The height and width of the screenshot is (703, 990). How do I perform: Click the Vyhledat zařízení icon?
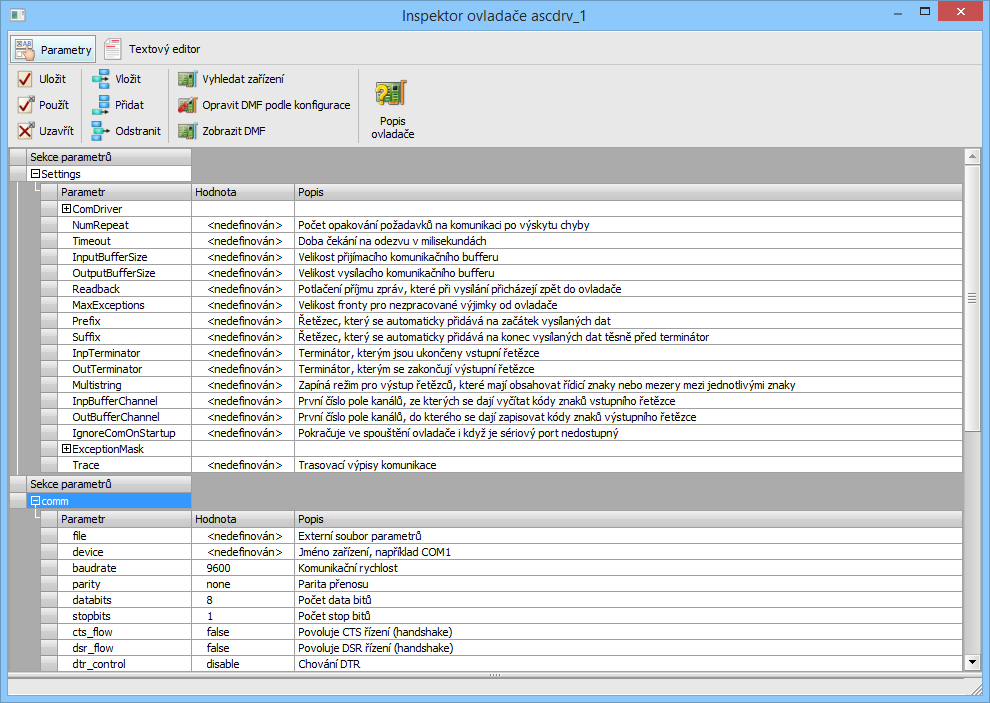click(187, 79)
